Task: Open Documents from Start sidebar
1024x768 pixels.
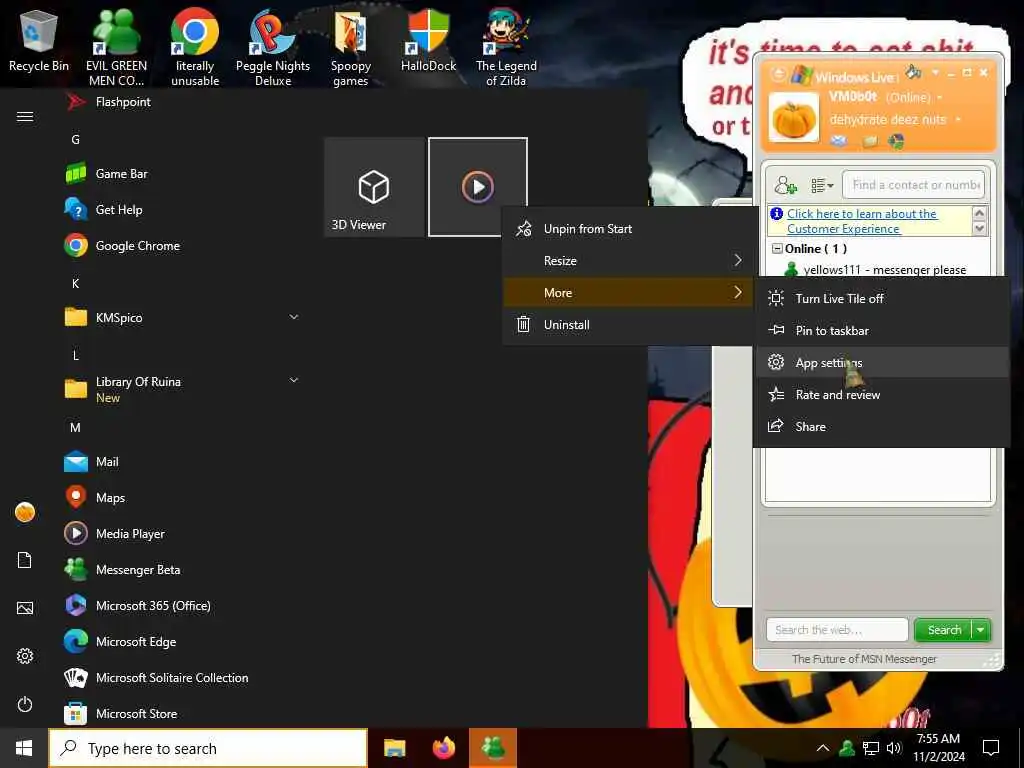Action: pyautogui.click(x=25, y=560)
